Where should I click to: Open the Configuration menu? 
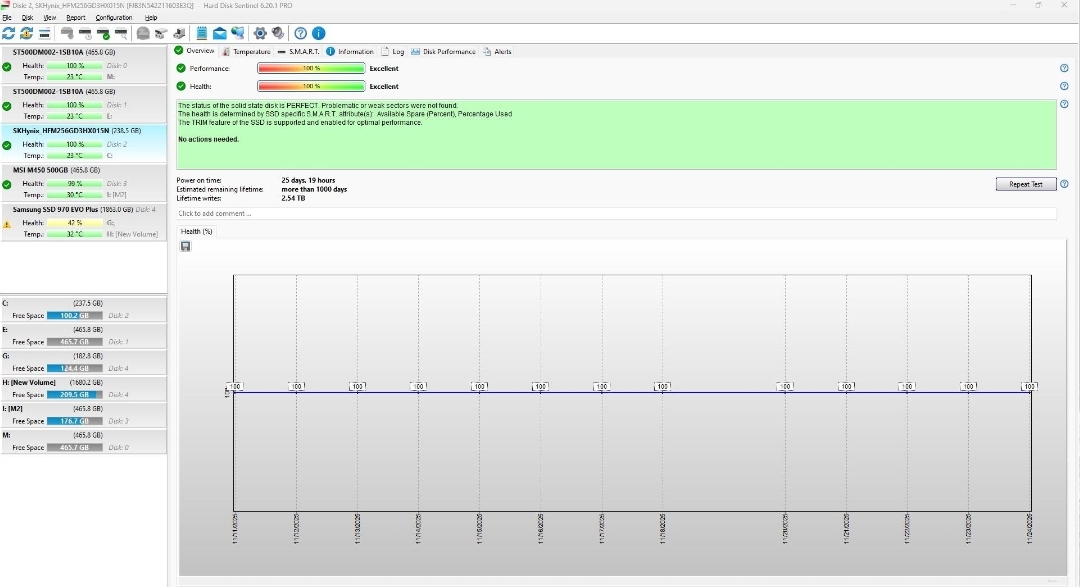113,18
